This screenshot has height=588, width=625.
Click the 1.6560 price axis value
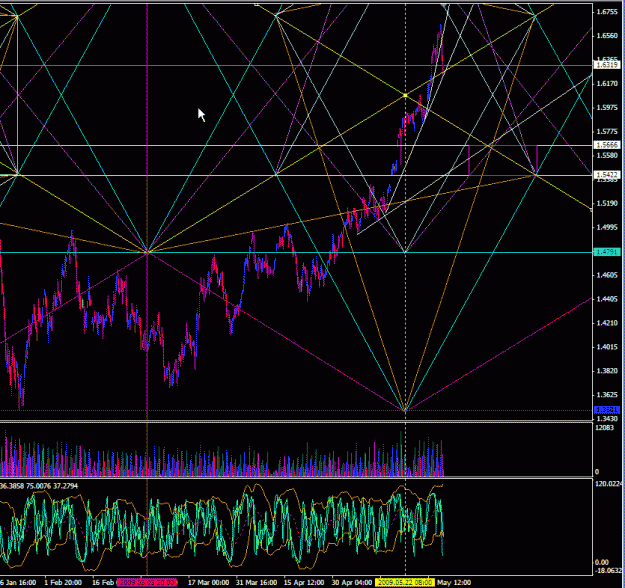(x=607, y=36)
